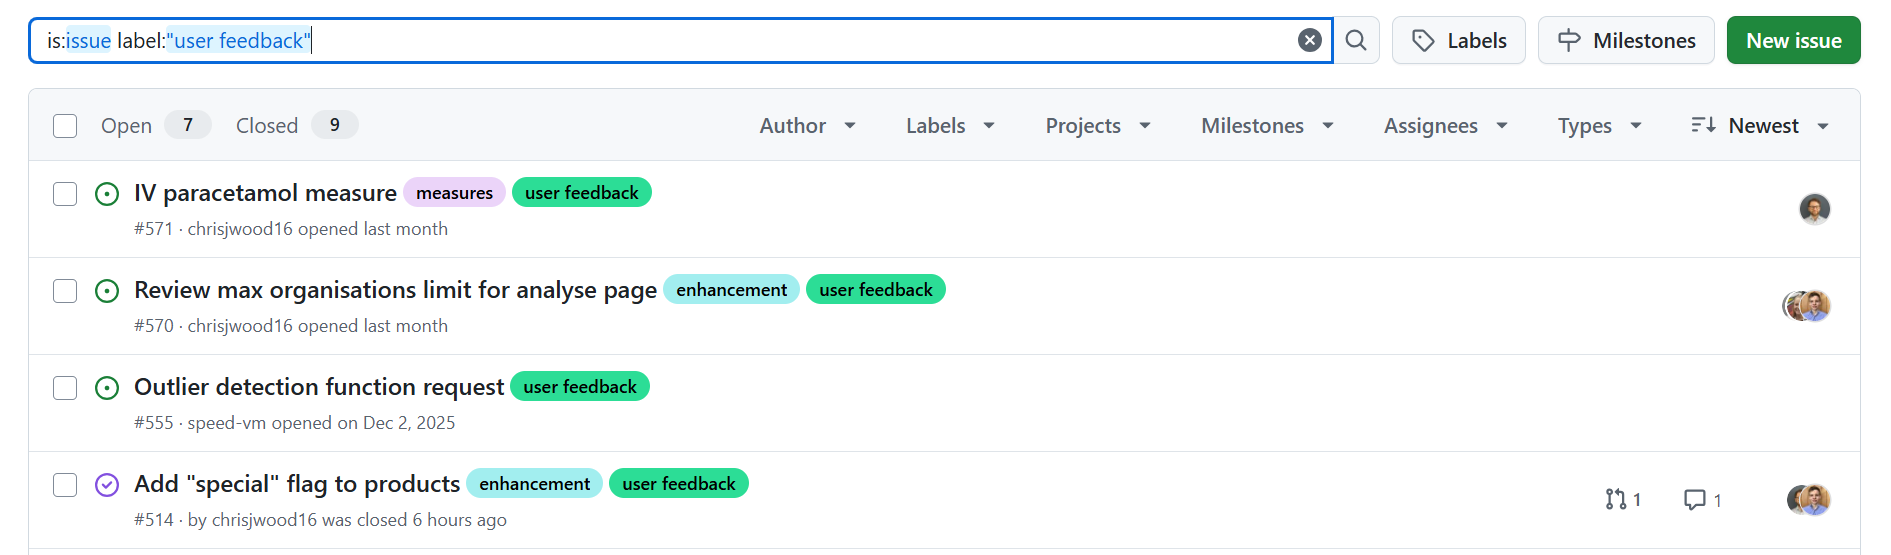The width and height of the screenshot is (1891, 555).
Task: Click user feedback label on Review max organisations
Action: [x=875, y=290]
